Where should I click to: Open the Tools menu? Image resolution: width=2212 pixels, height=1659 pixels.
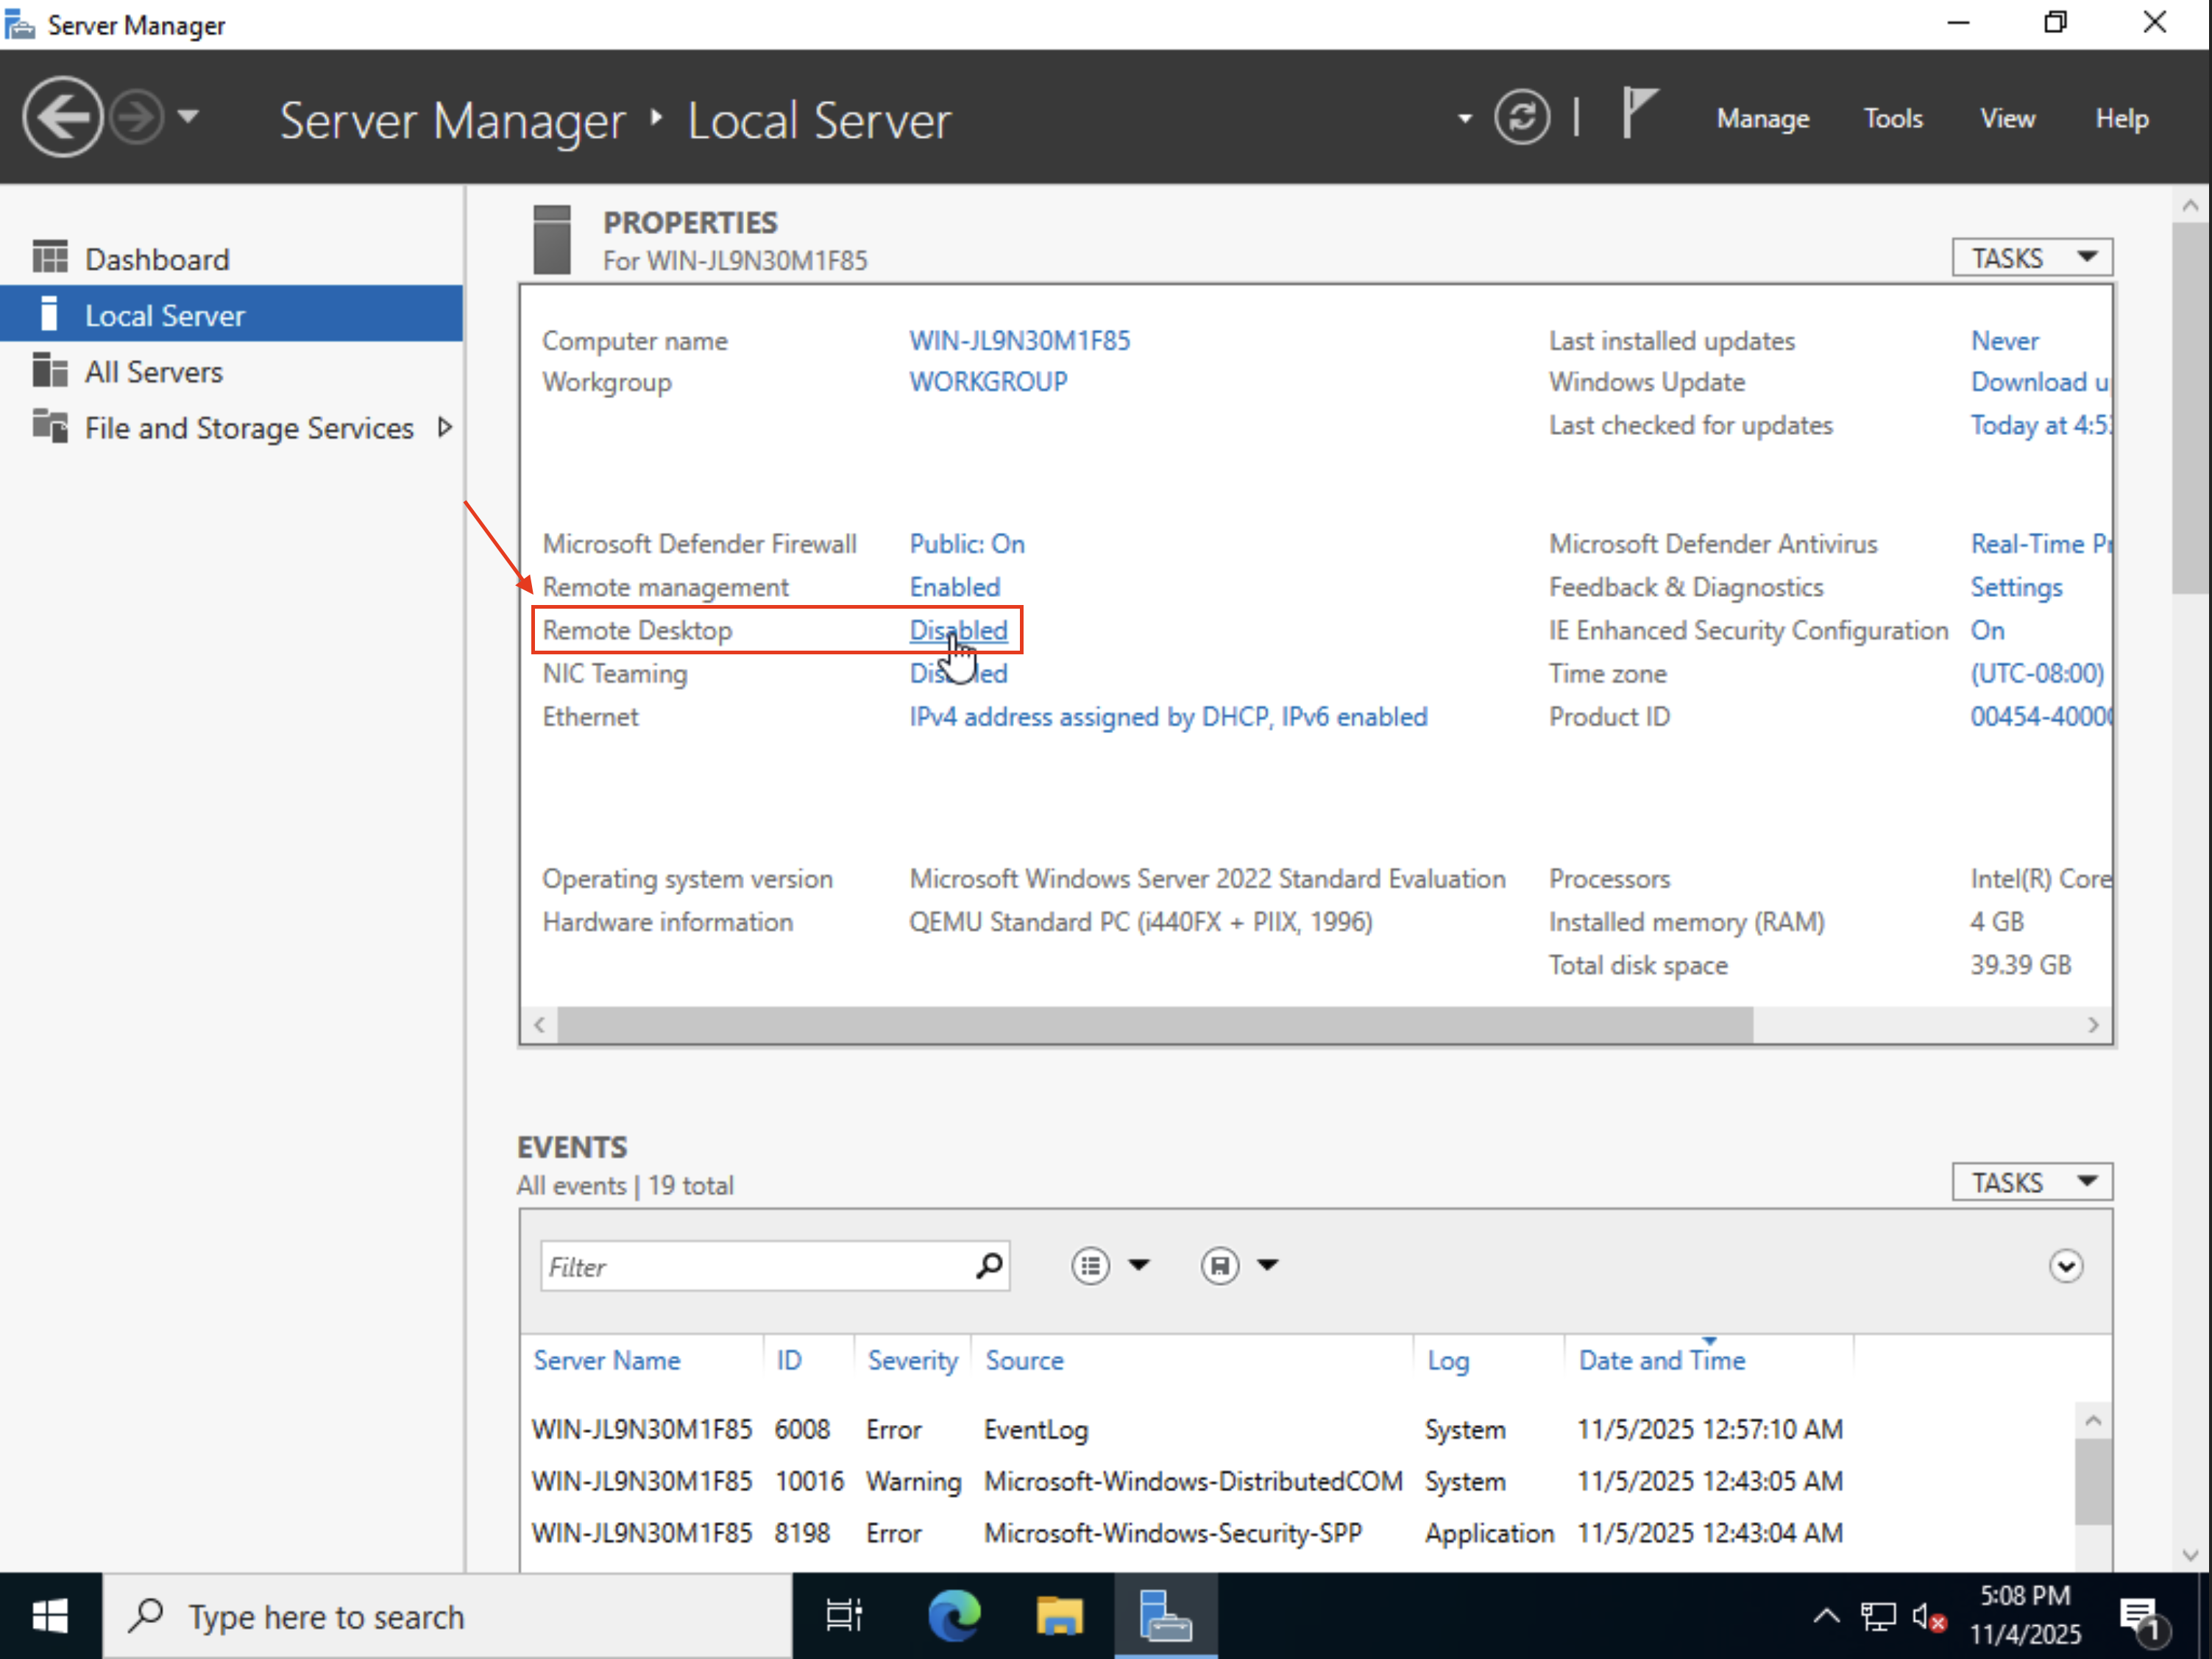[x=1893, y=118]
